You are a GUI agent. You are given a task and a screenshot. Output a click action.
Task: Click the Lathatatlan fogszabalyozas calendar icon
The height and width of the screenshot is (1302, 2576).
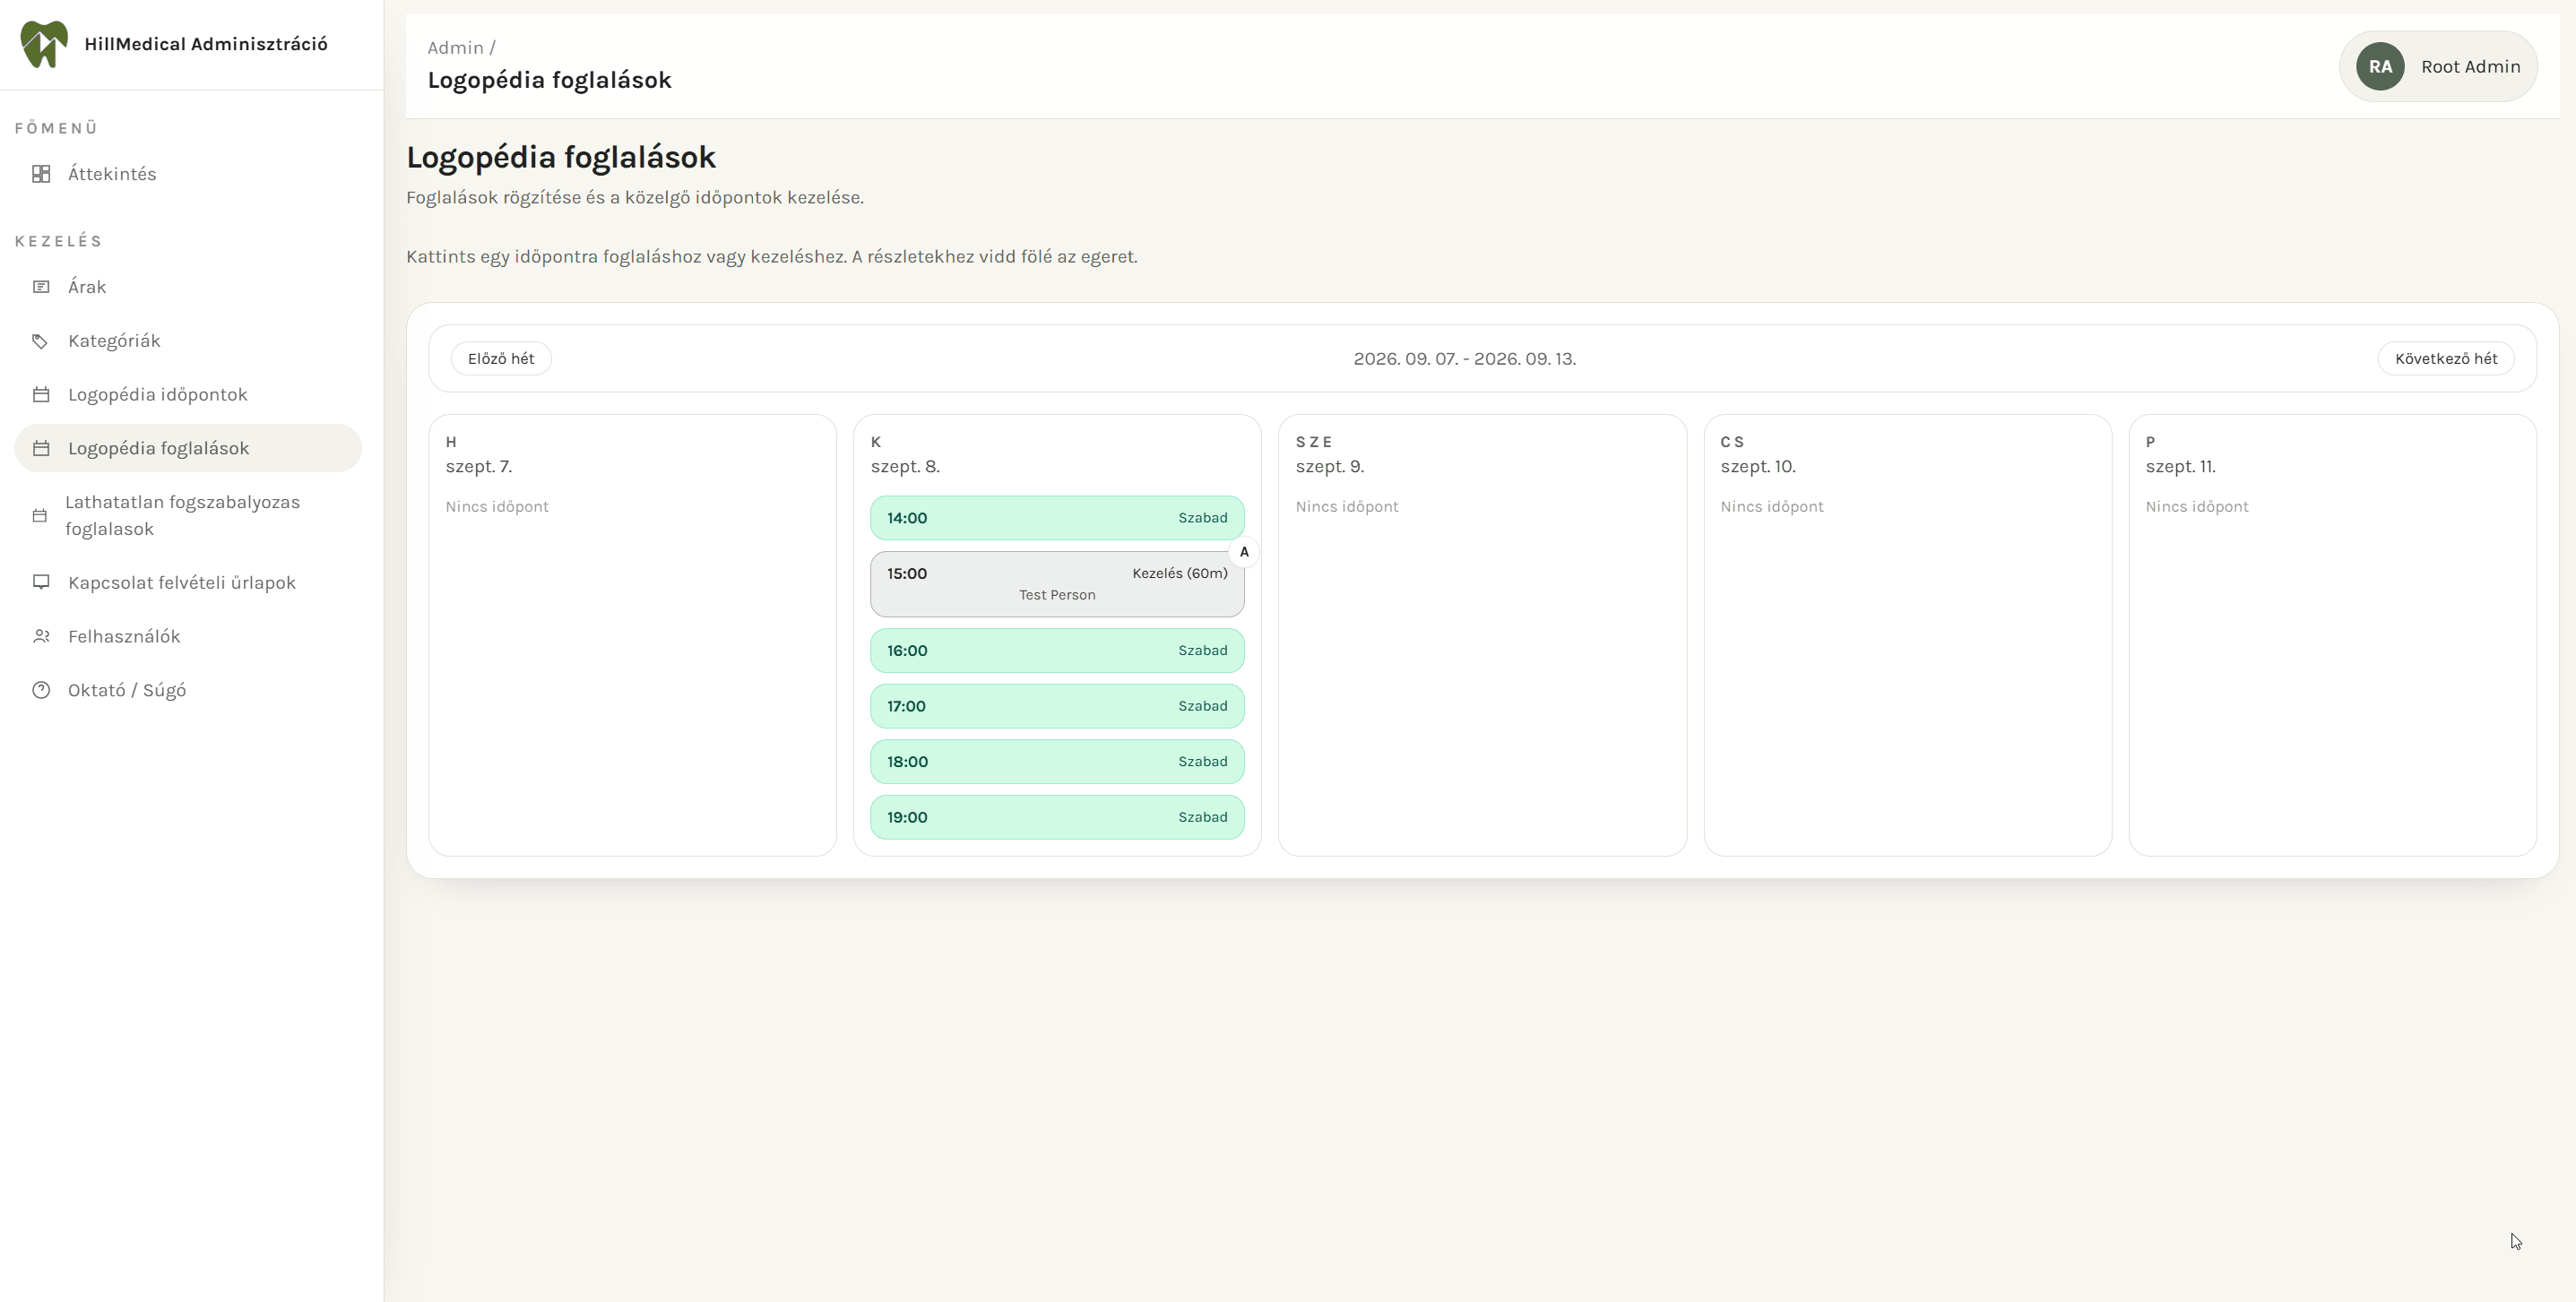[40, 516]
